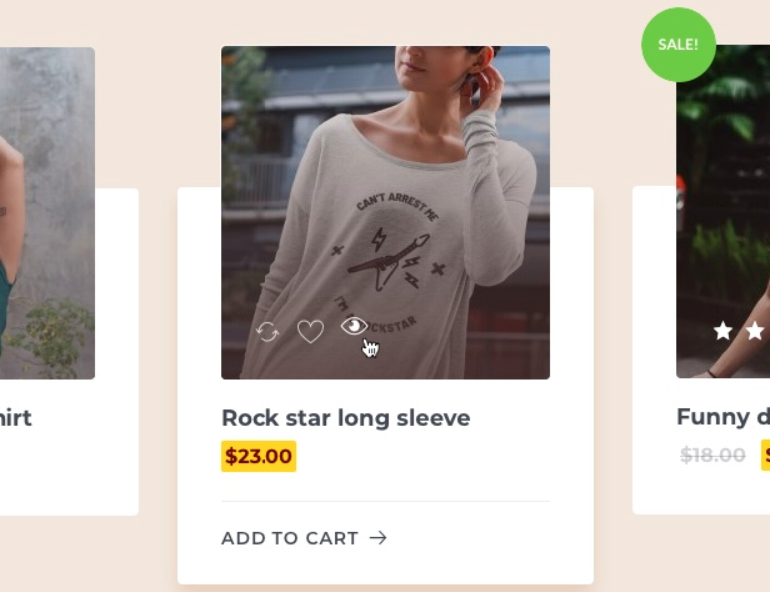Click the first rating star on the right product

pyautogui.click(x=723, y=331)
